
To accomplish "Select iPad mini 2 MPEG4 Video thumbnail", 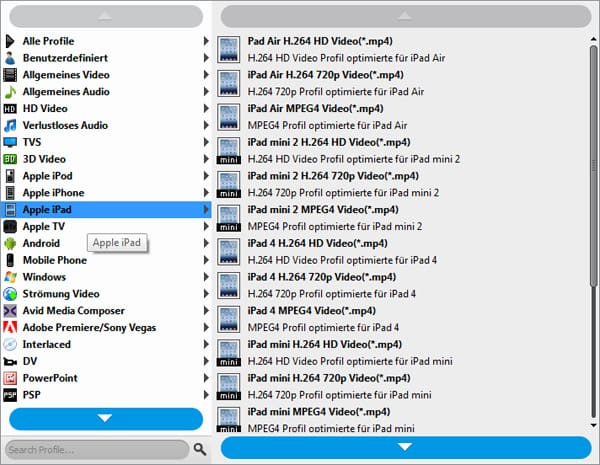I will (229, 218).
